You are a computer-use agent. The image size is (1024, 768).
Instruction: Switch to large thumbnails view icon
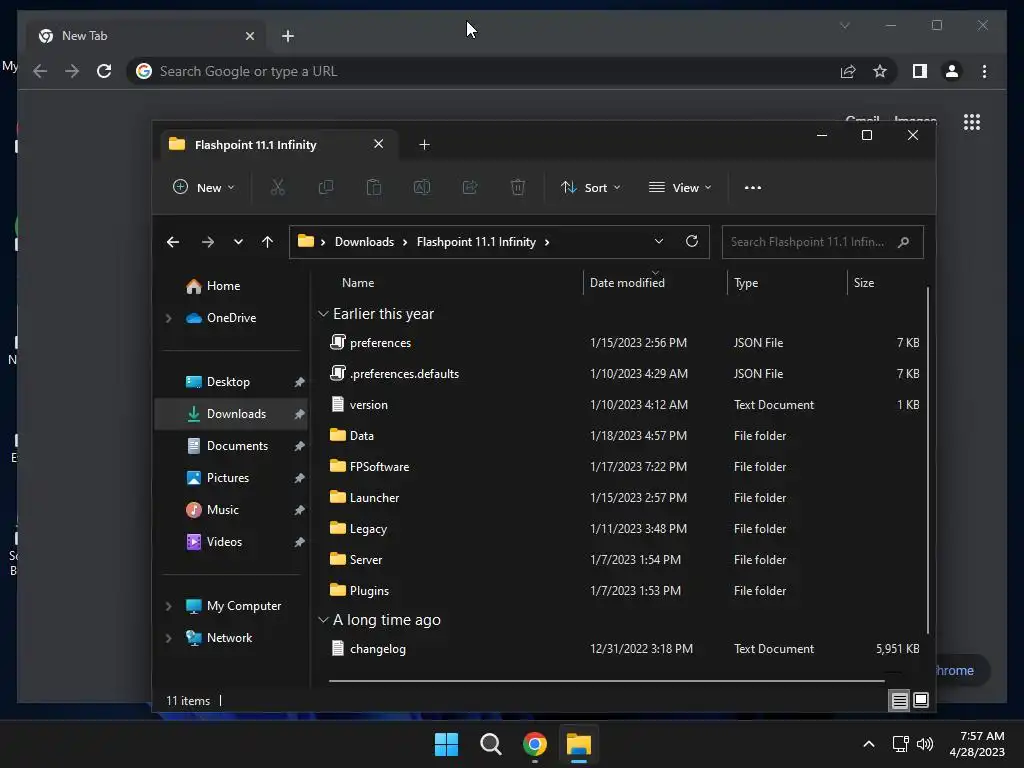pos(921,700)
